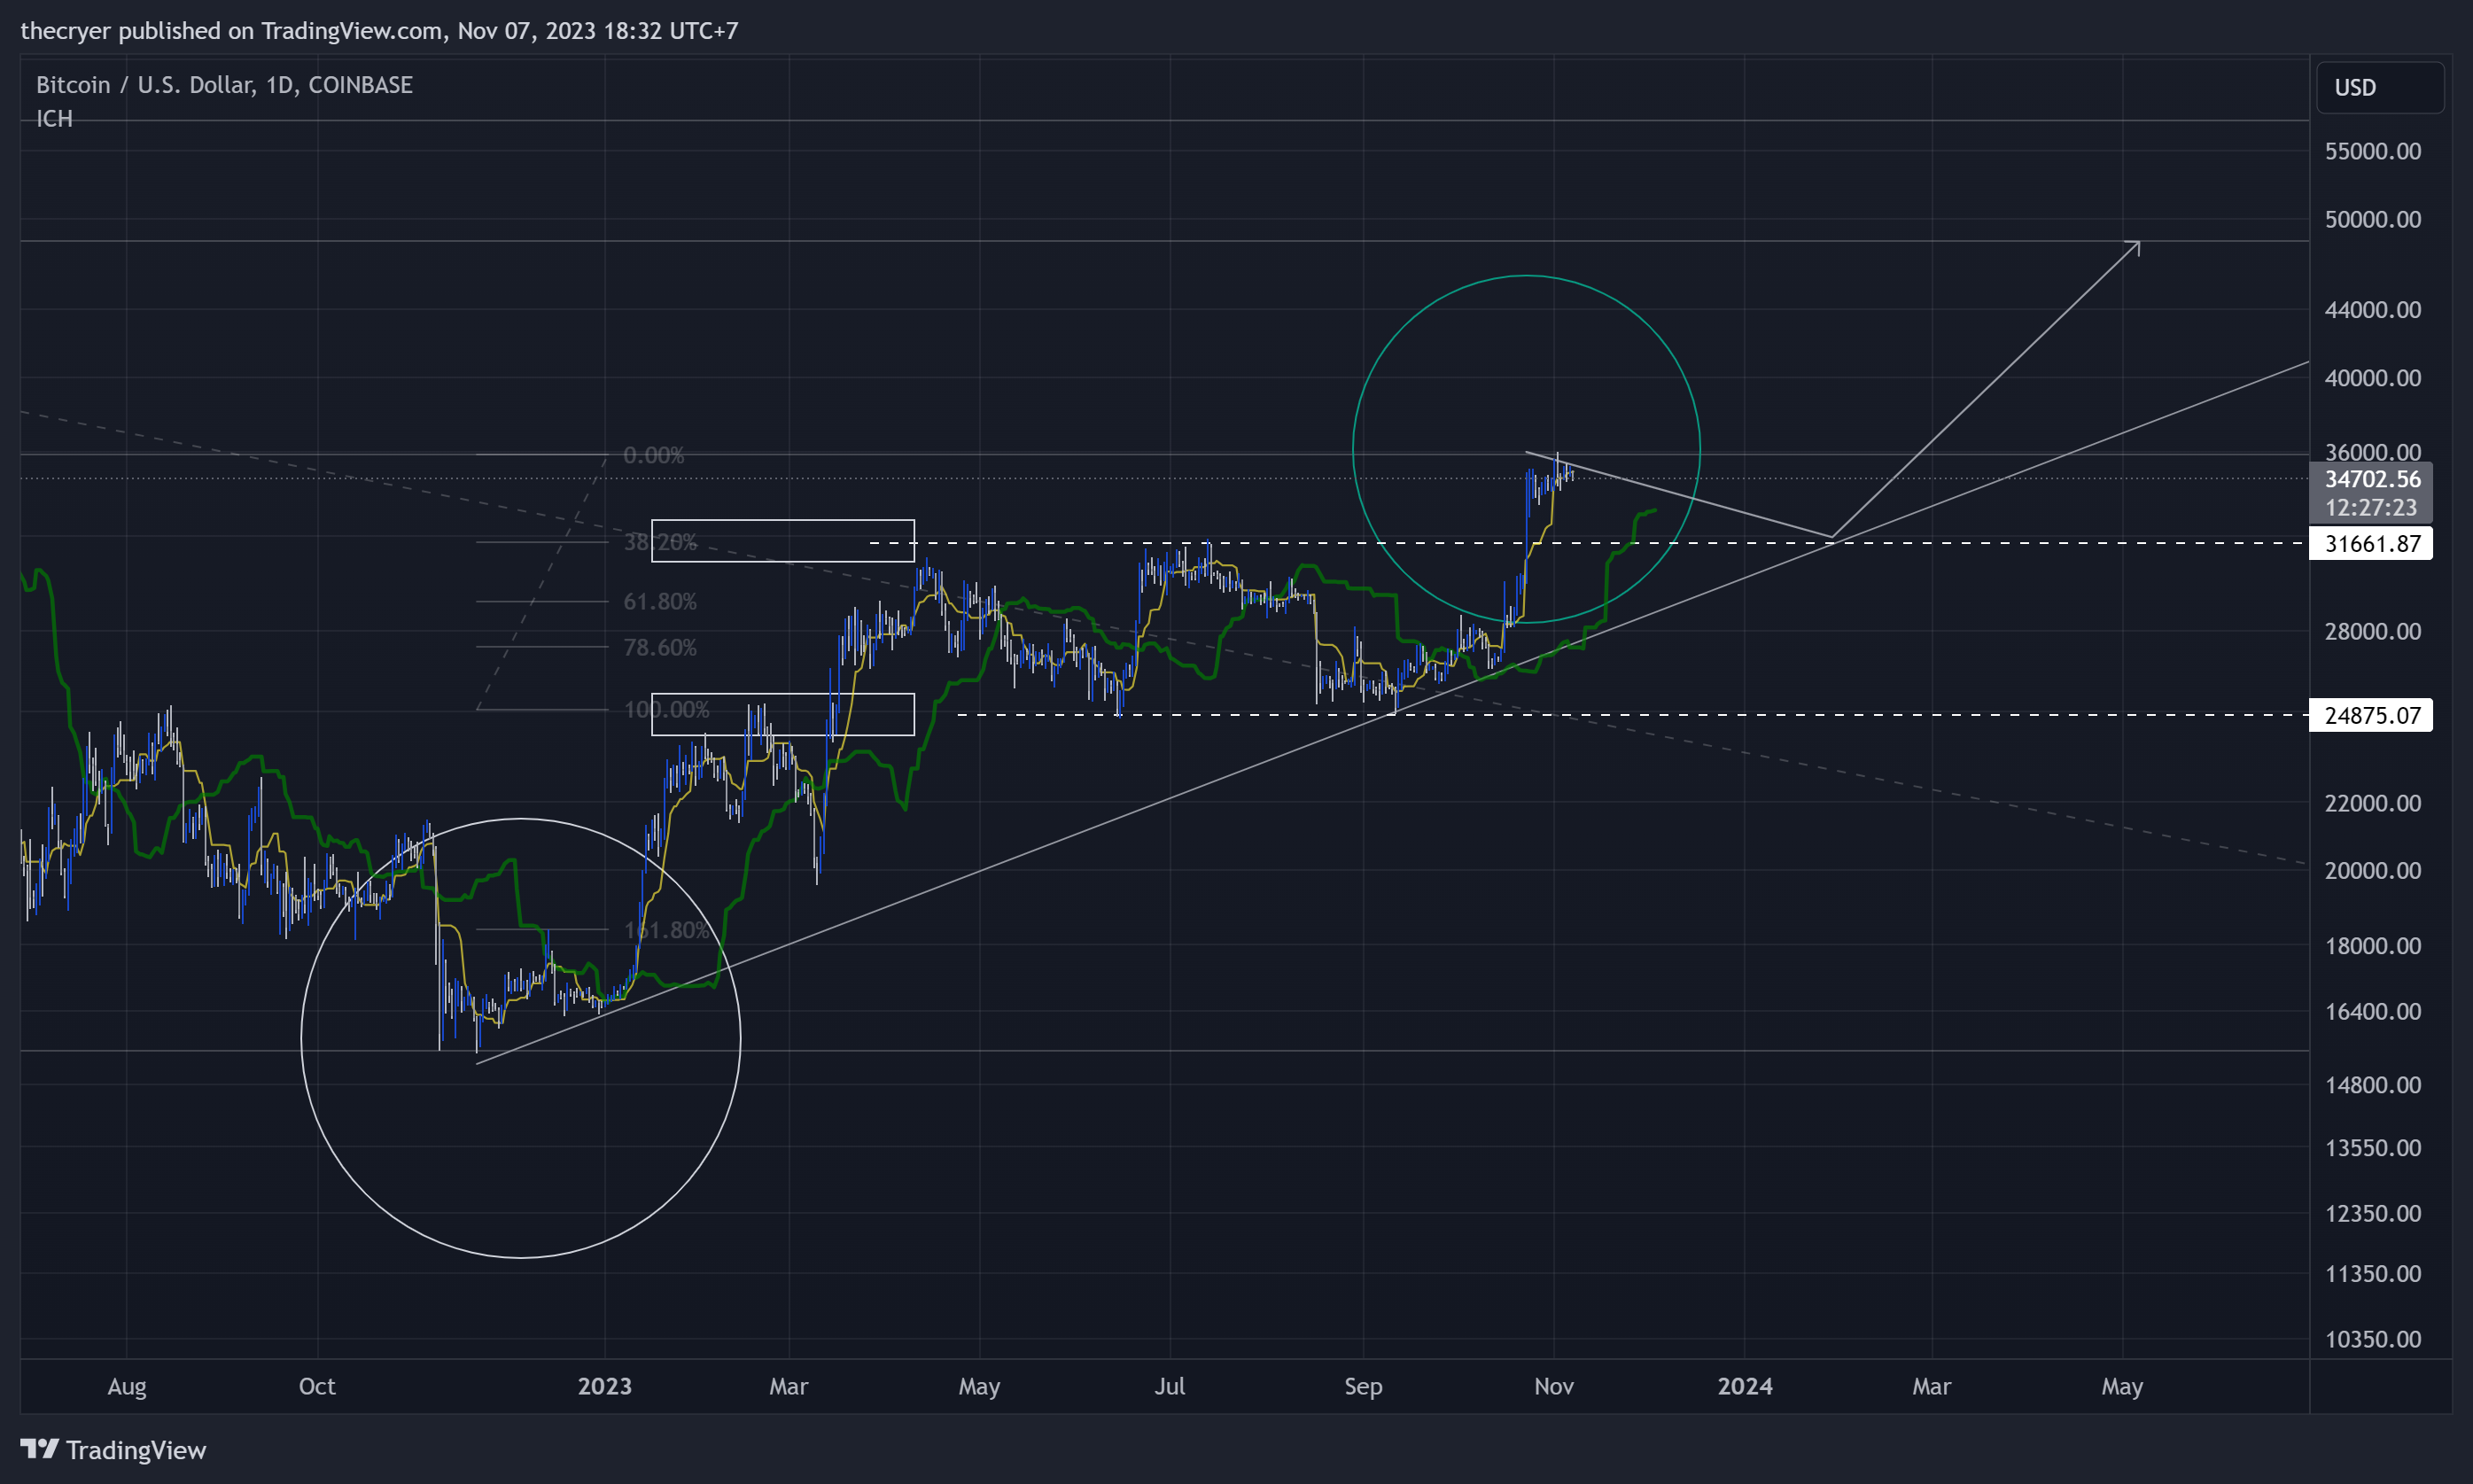
Task: Click the 44000.00 price axis value
Action: pos(2372,310)
